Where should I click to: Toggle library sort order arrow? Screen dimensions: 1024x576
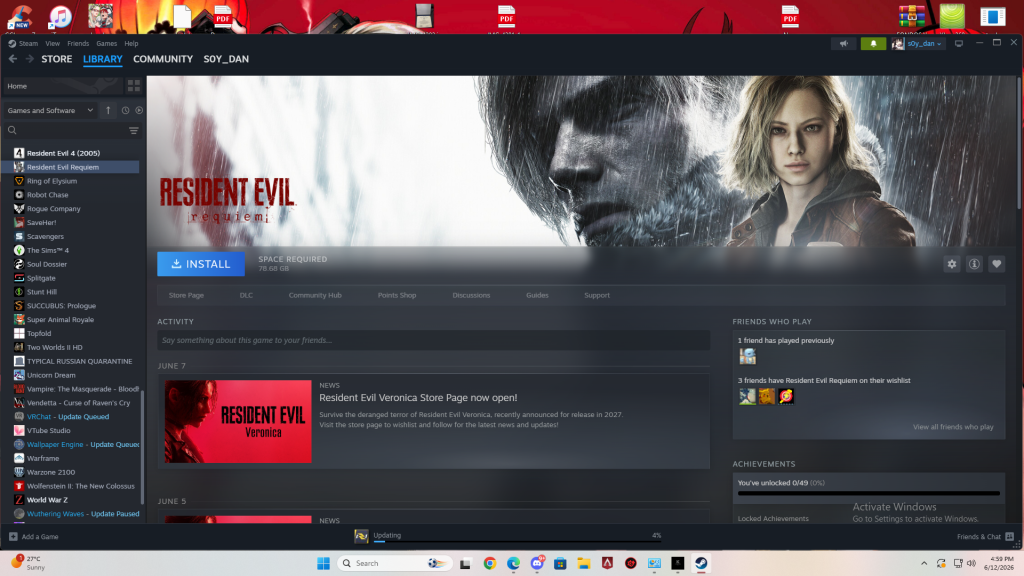click(108, 110)
